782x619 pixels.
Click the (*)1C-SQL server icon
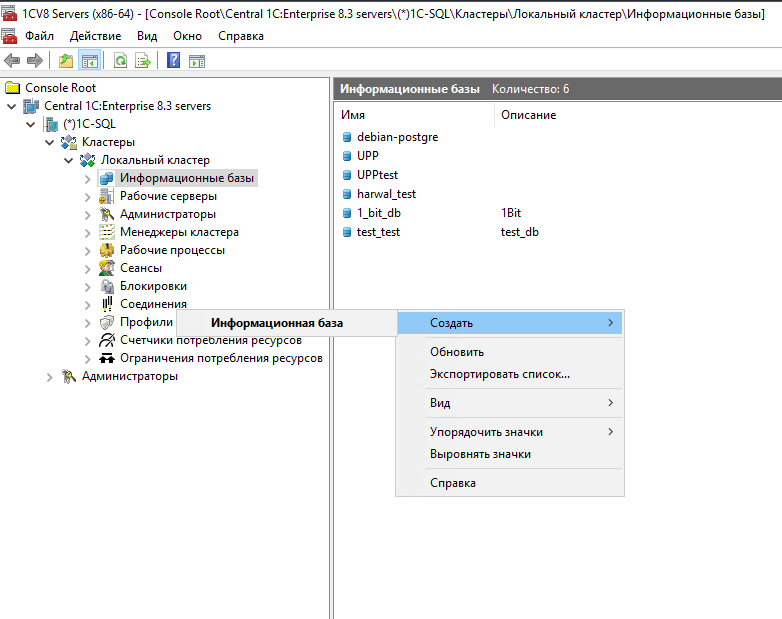point(50,124)
